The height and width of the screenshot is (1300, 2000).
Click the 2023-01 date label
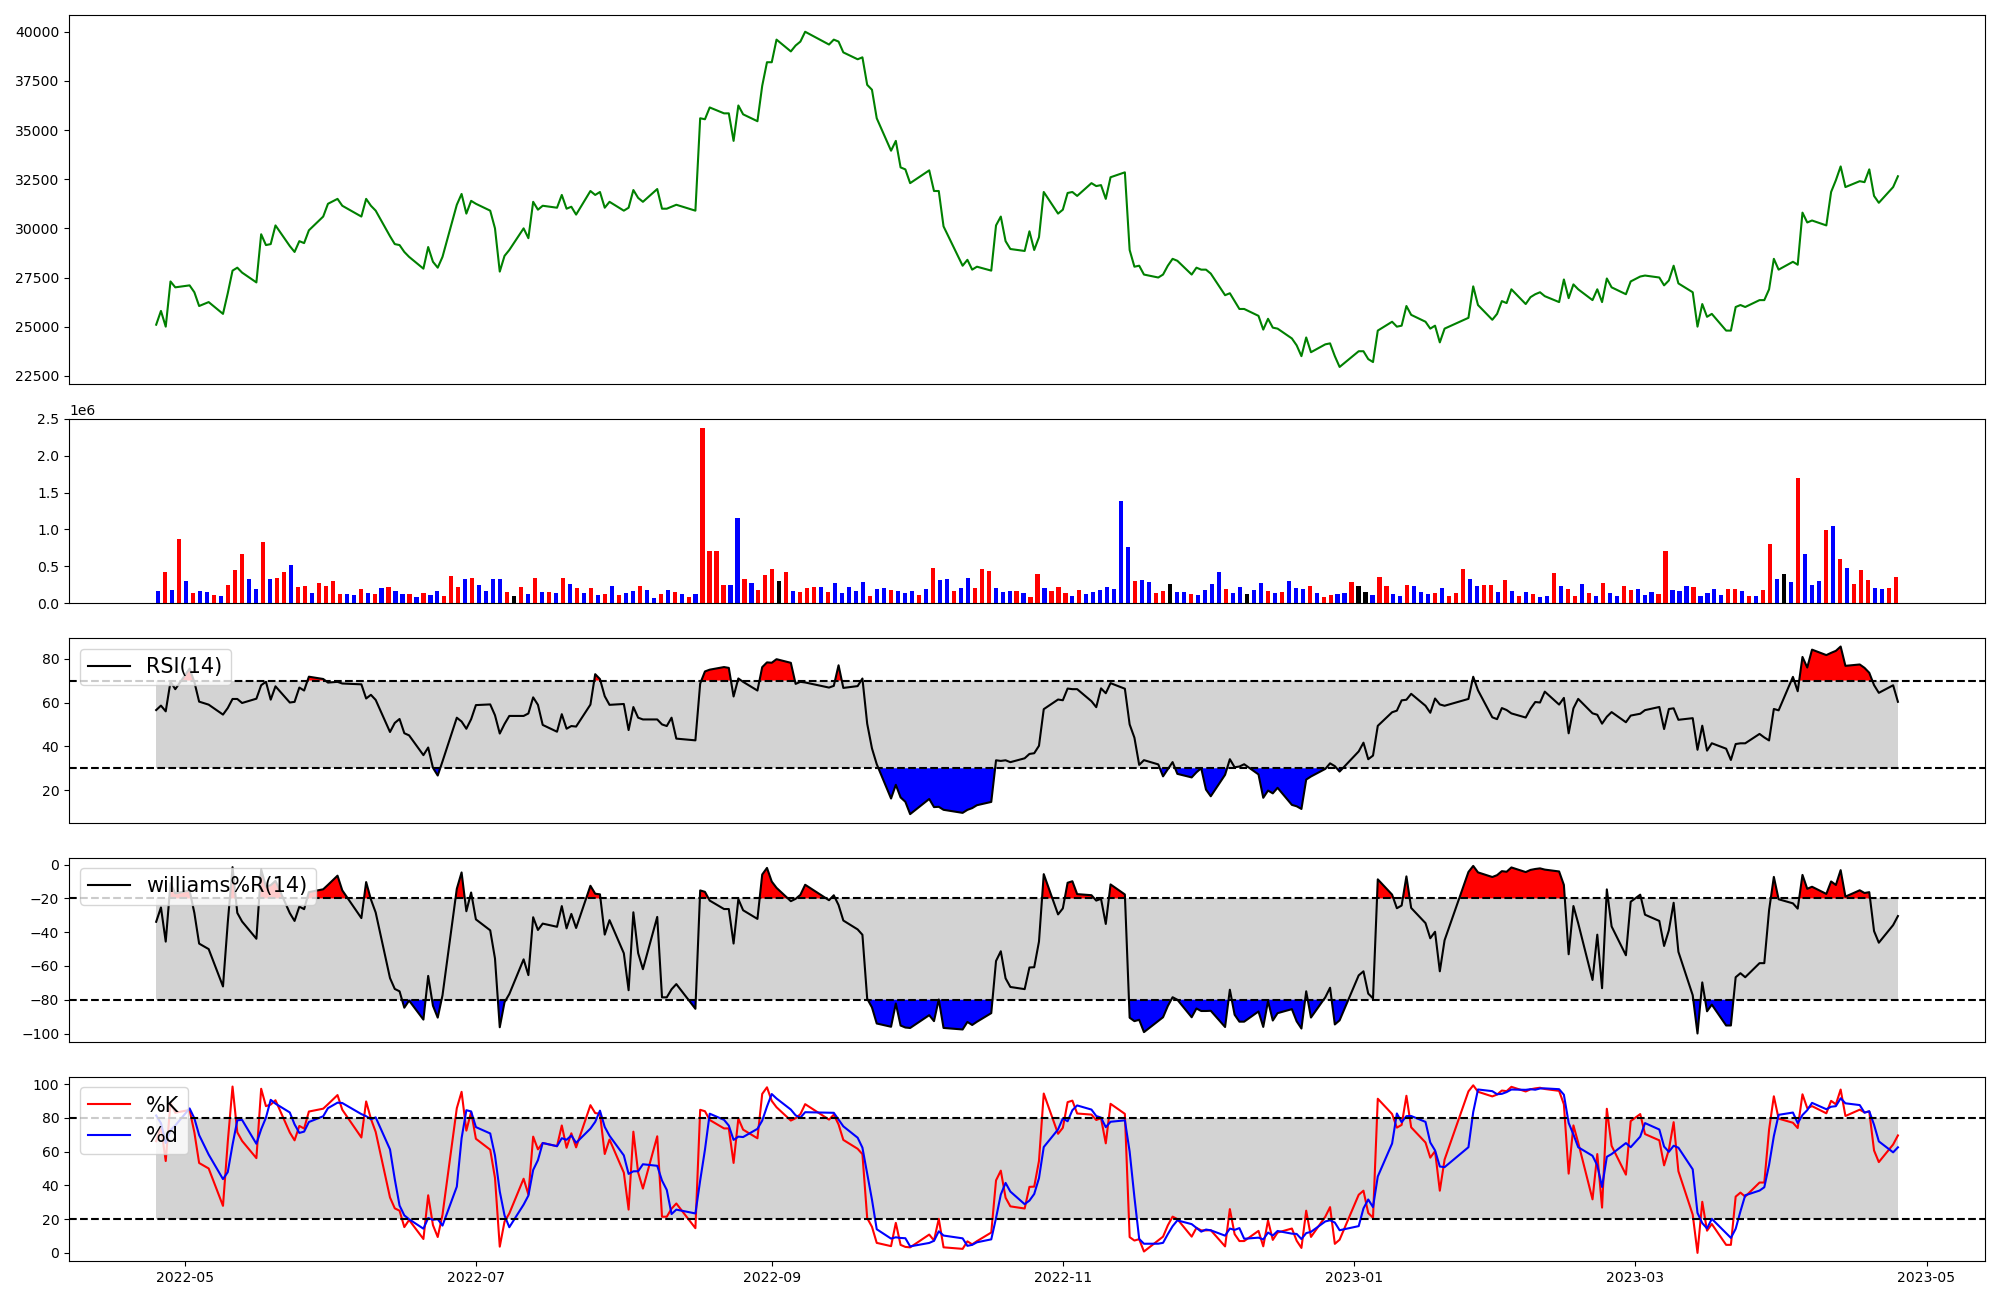click(x=1354, y=1277)
